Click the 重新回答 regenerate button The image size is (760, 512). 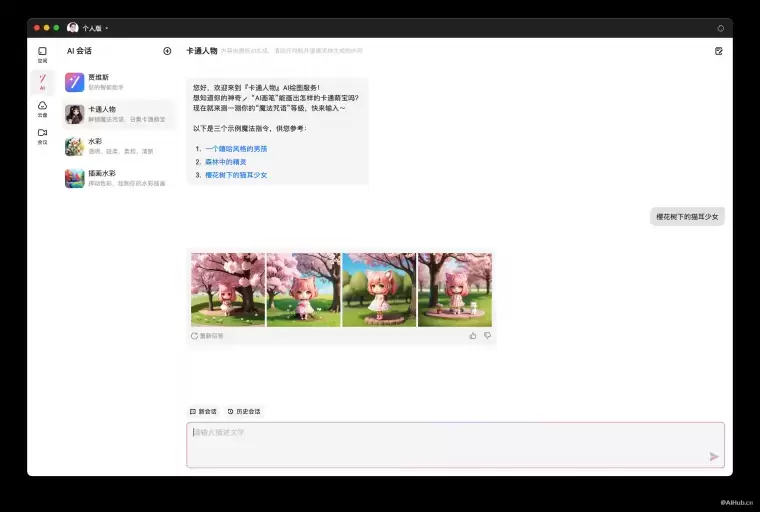tap(208, 336)
